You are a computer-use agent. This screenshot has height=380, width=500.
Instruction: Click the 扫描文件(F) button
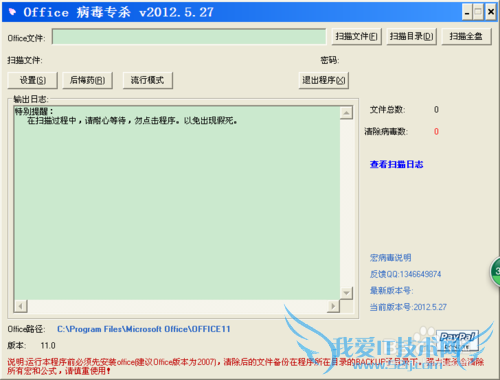(x=356, y=36)
